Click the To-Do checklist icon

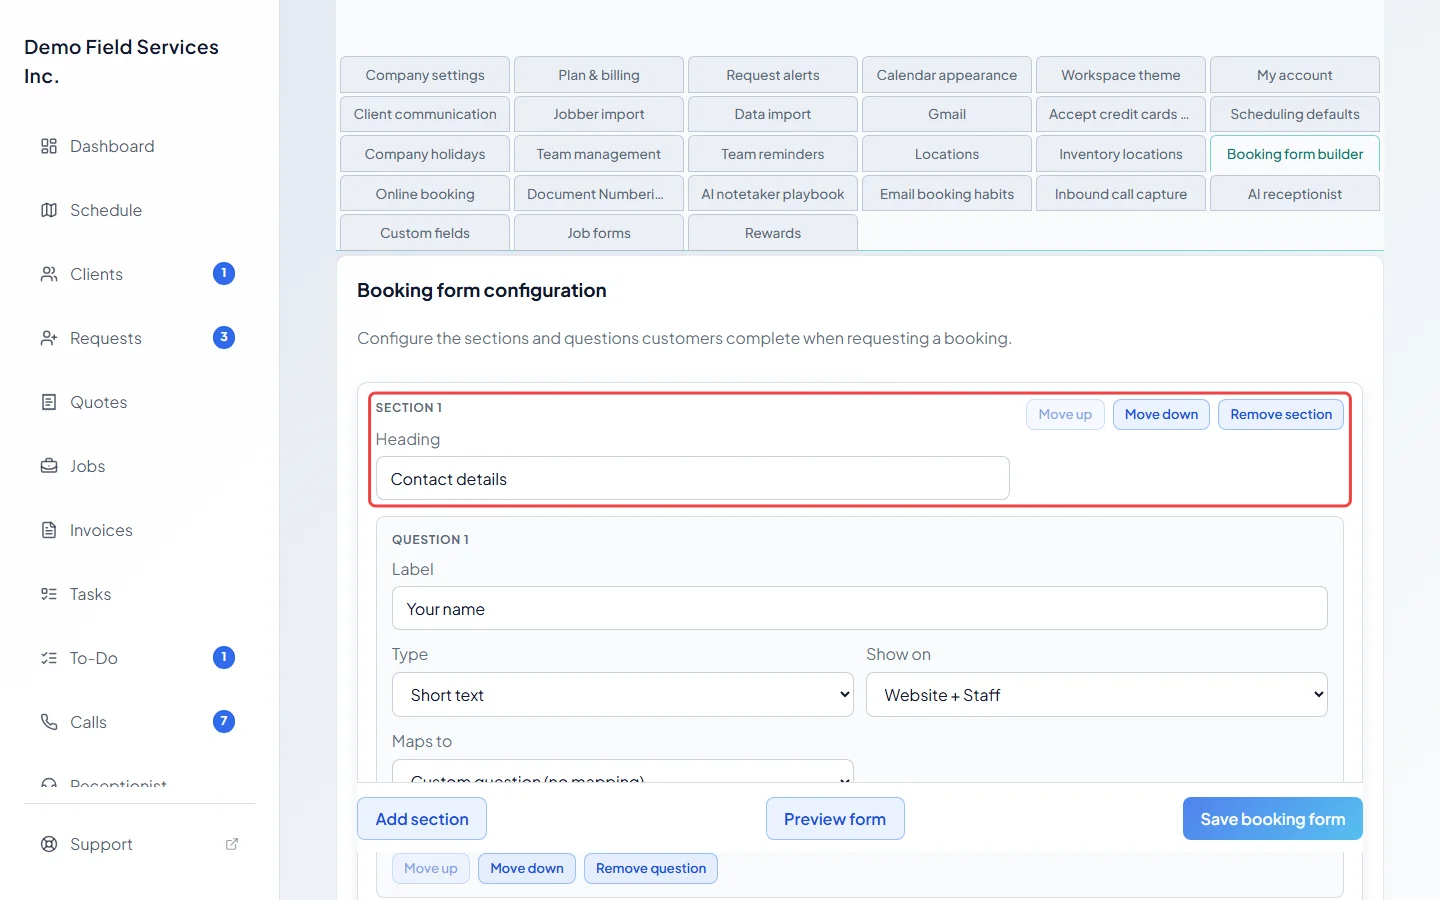(x=49, y=658)
